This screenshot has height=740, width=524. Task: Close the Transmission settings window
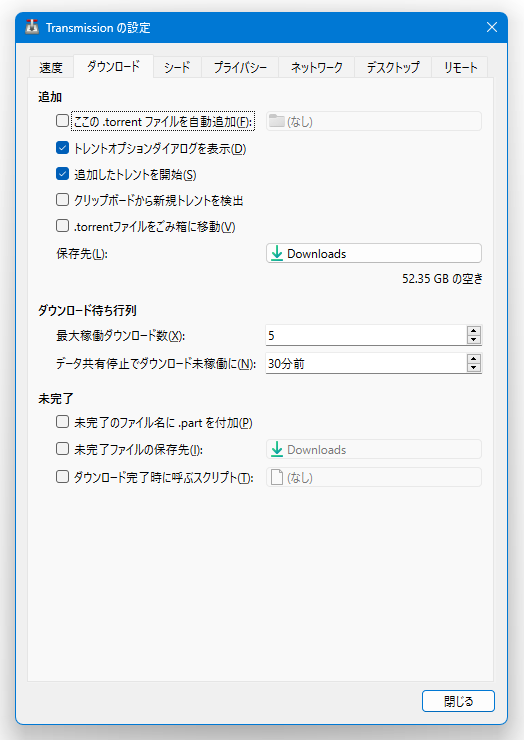point(492,27)
